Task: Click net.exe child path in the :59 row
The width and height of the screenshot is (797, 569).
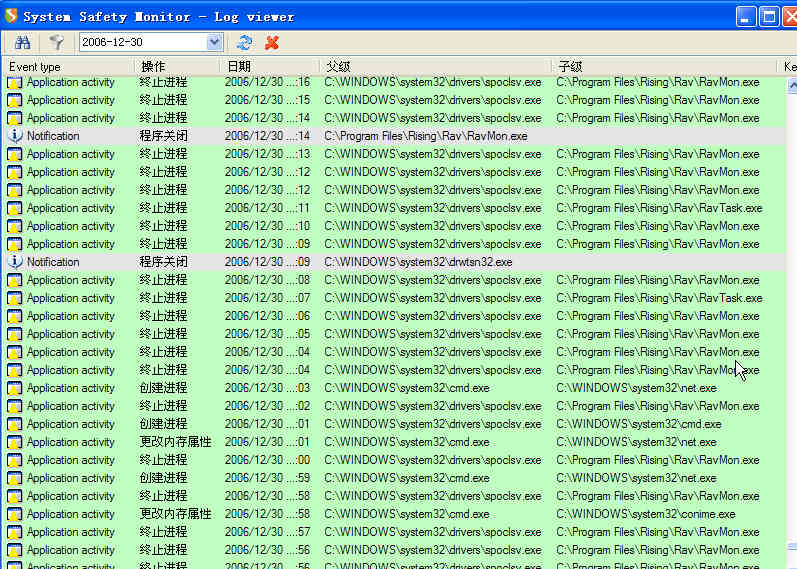Action: point(636,478)
